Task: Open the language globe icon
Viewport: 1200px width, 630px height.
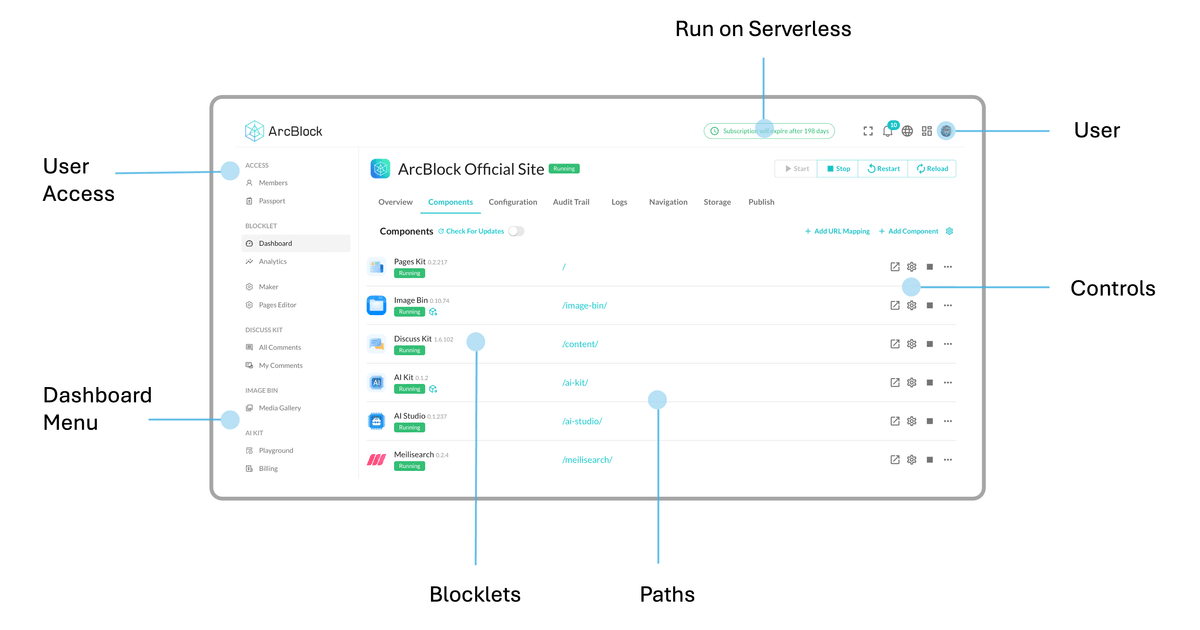Action: (907, 131)
